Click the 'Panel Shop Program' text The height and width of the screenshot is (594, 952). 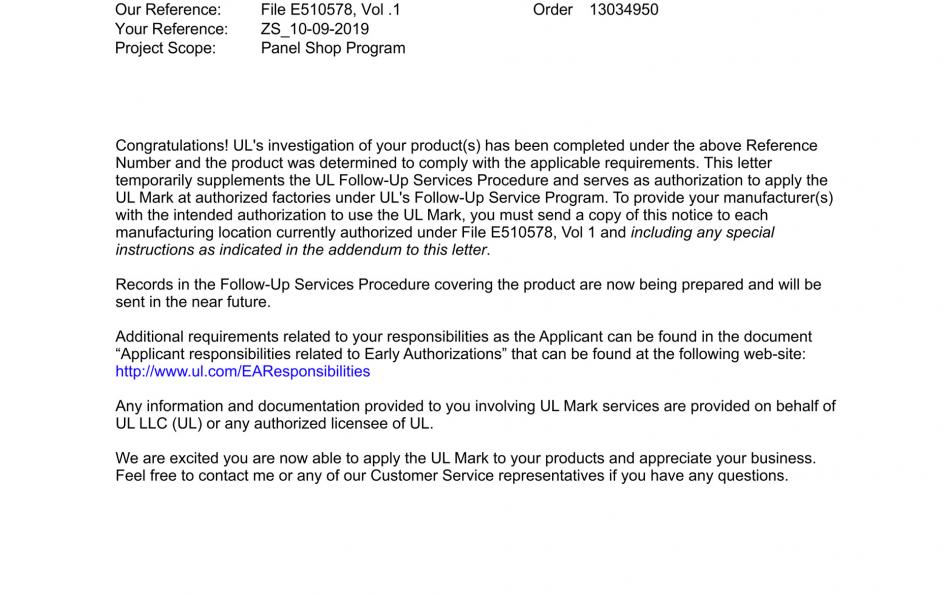coord(333,48)
